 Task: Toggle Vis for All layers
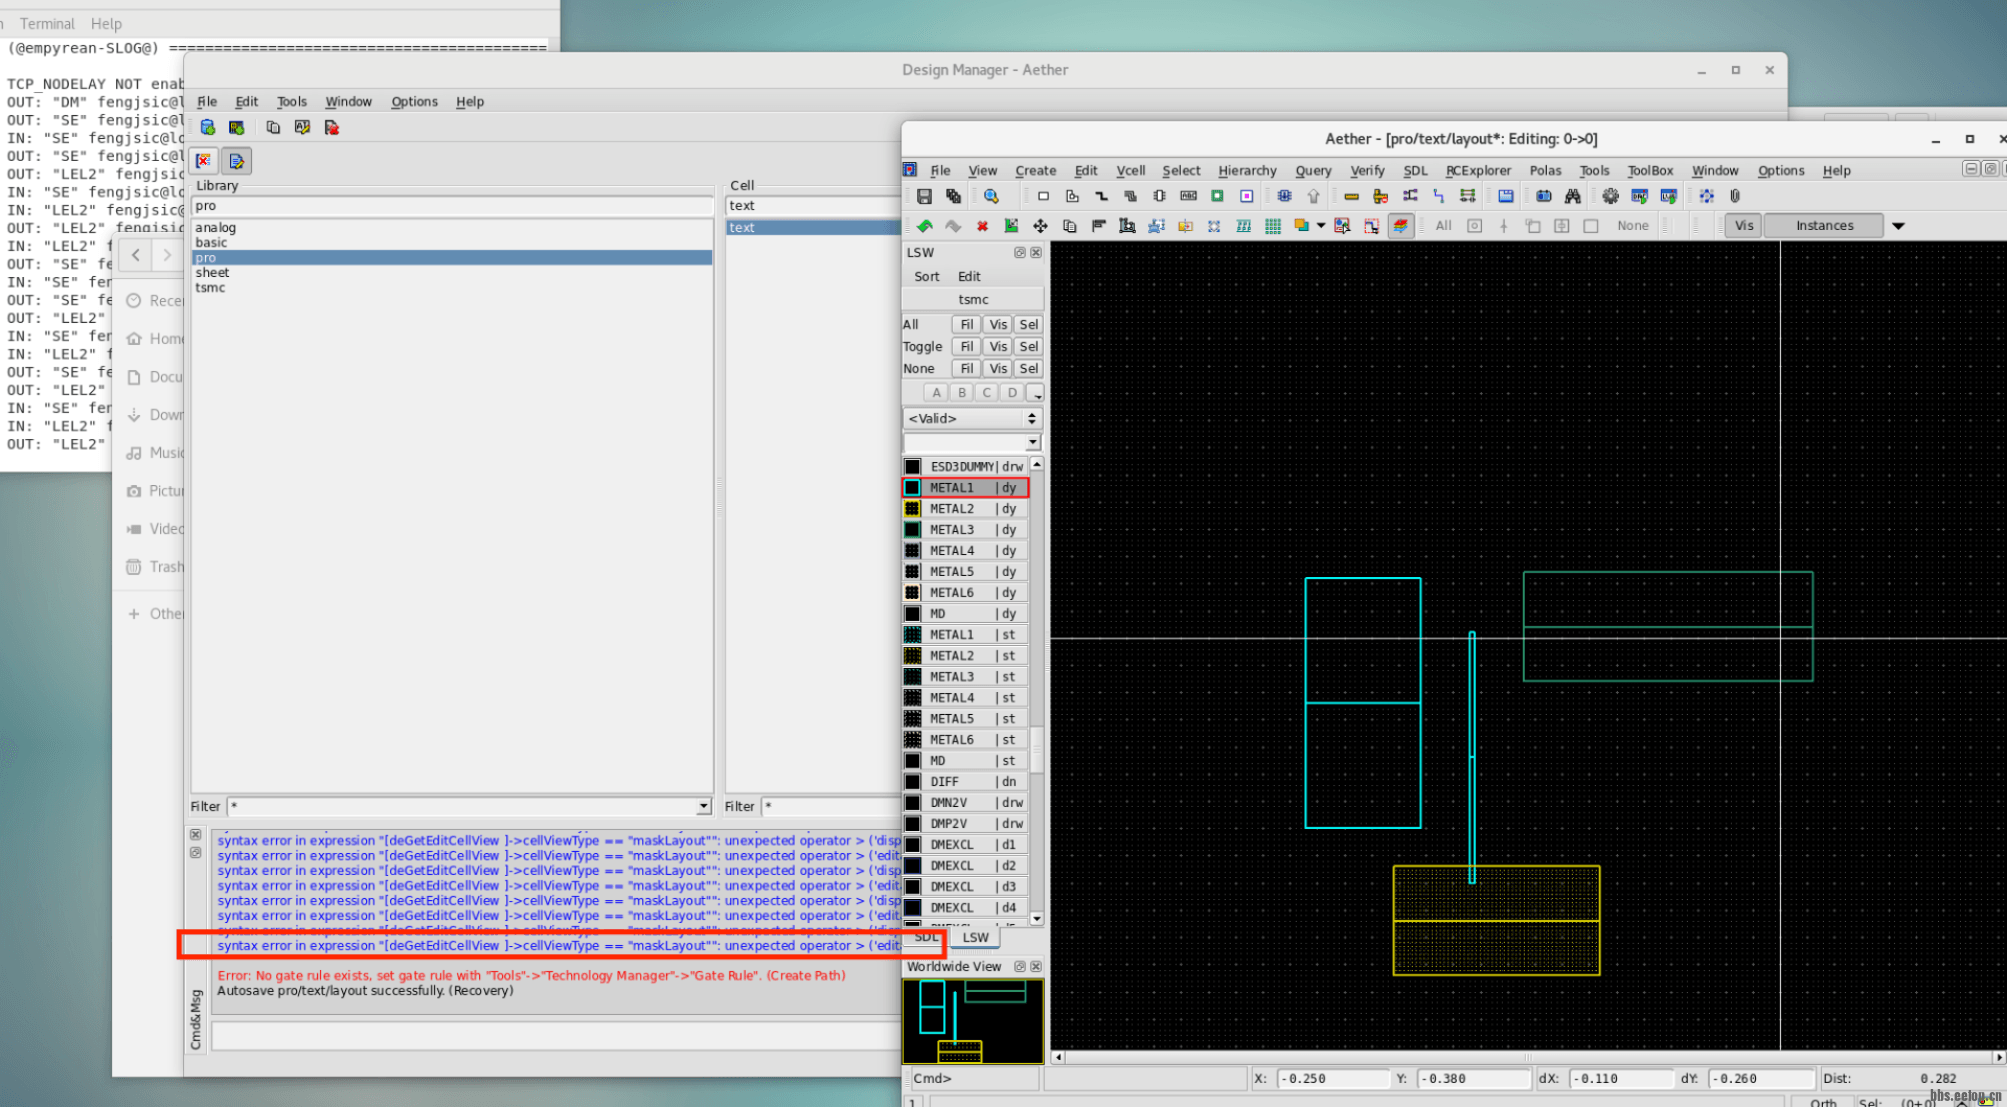point(998,325)
